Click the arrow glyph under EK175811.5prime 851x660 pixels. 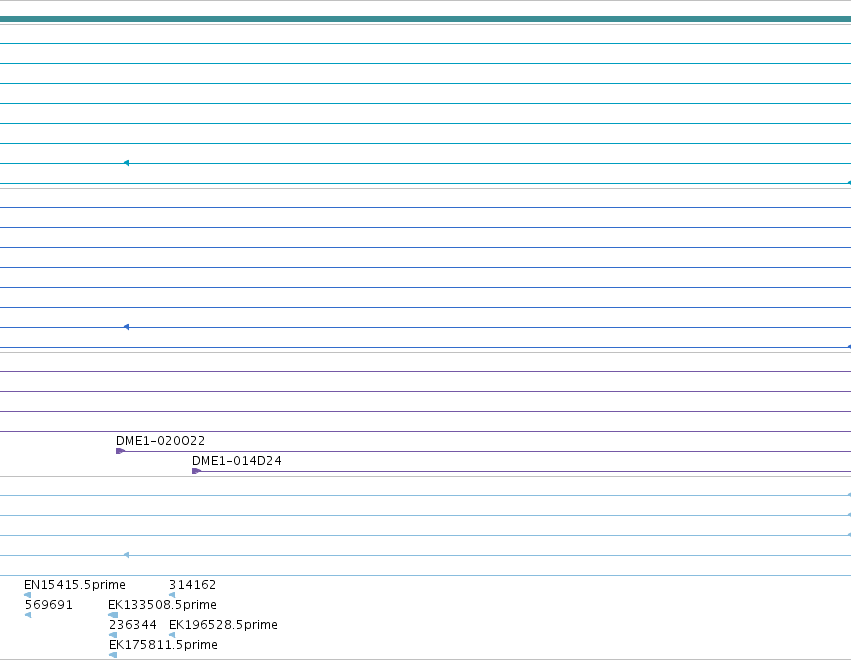click(113, 655)
